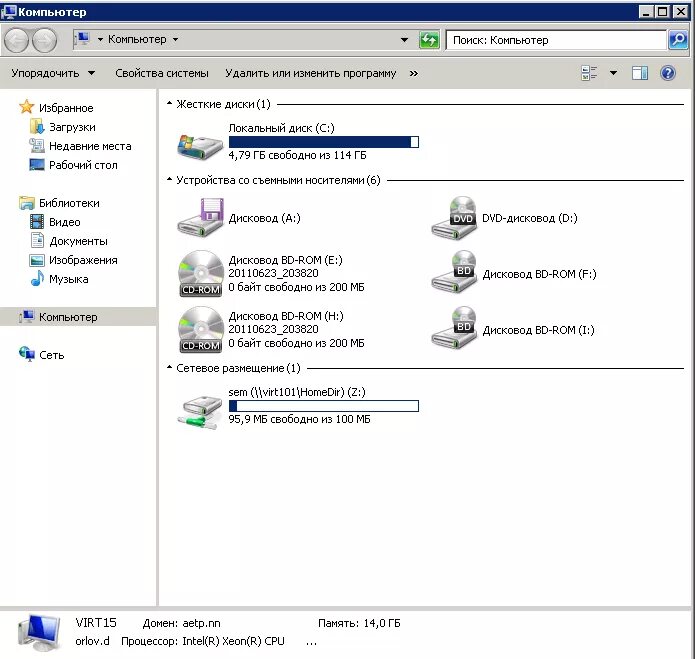Click Компьютер breadcrumb in address bar
The image size is (695, 659).
[137, 39]
